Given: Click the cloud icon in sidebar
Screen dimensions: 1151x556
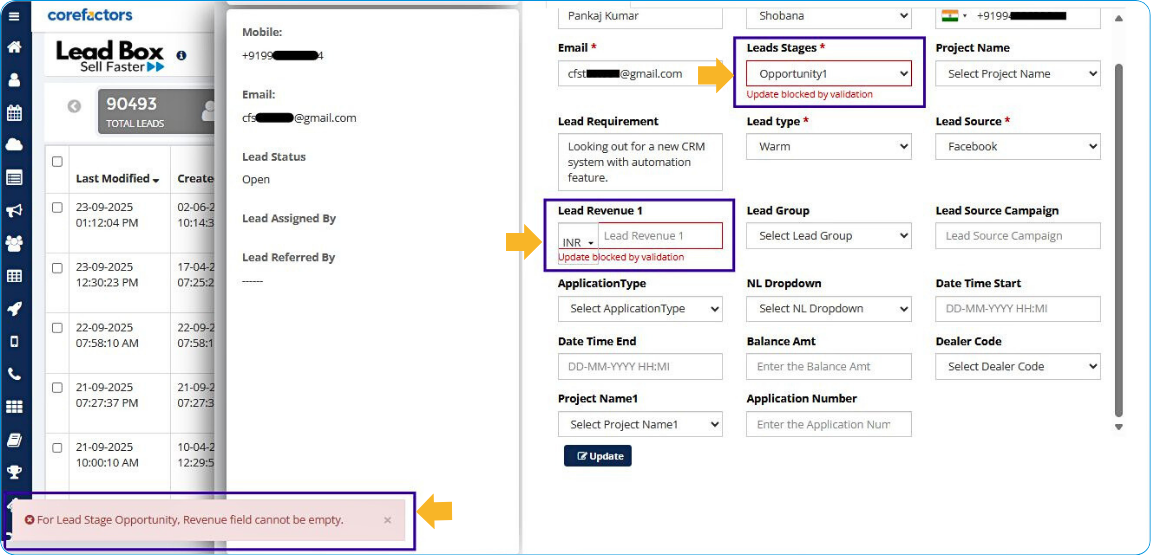Looking at the screenshot, I should tap(14, 145).
